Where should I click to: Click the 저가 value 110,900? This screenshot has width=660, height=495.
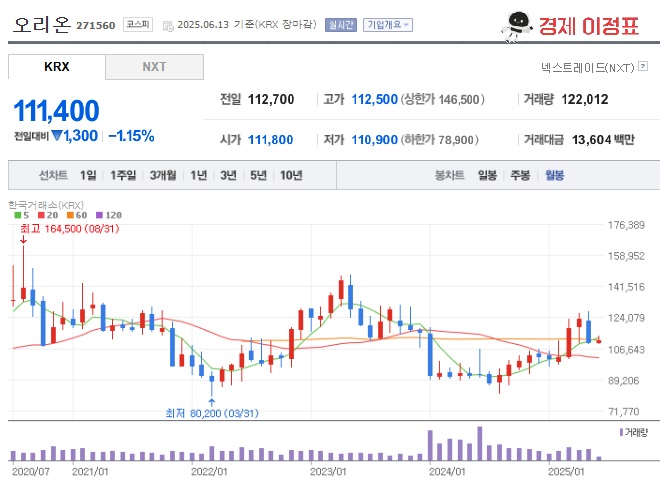375,139
